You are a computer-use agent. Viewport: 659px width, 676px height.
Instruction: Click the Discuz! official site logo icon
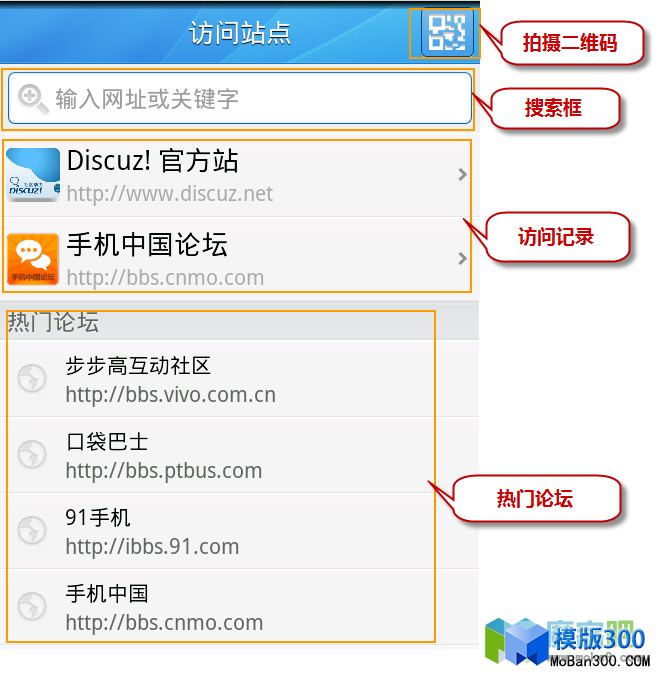(33, 175)
